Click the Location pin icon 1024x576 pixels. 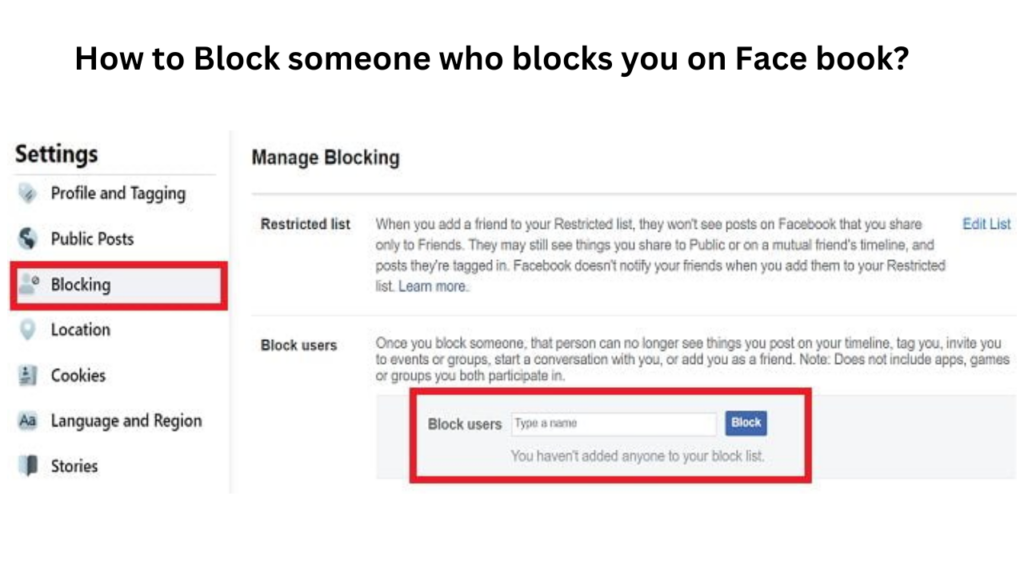click(27, 330)
